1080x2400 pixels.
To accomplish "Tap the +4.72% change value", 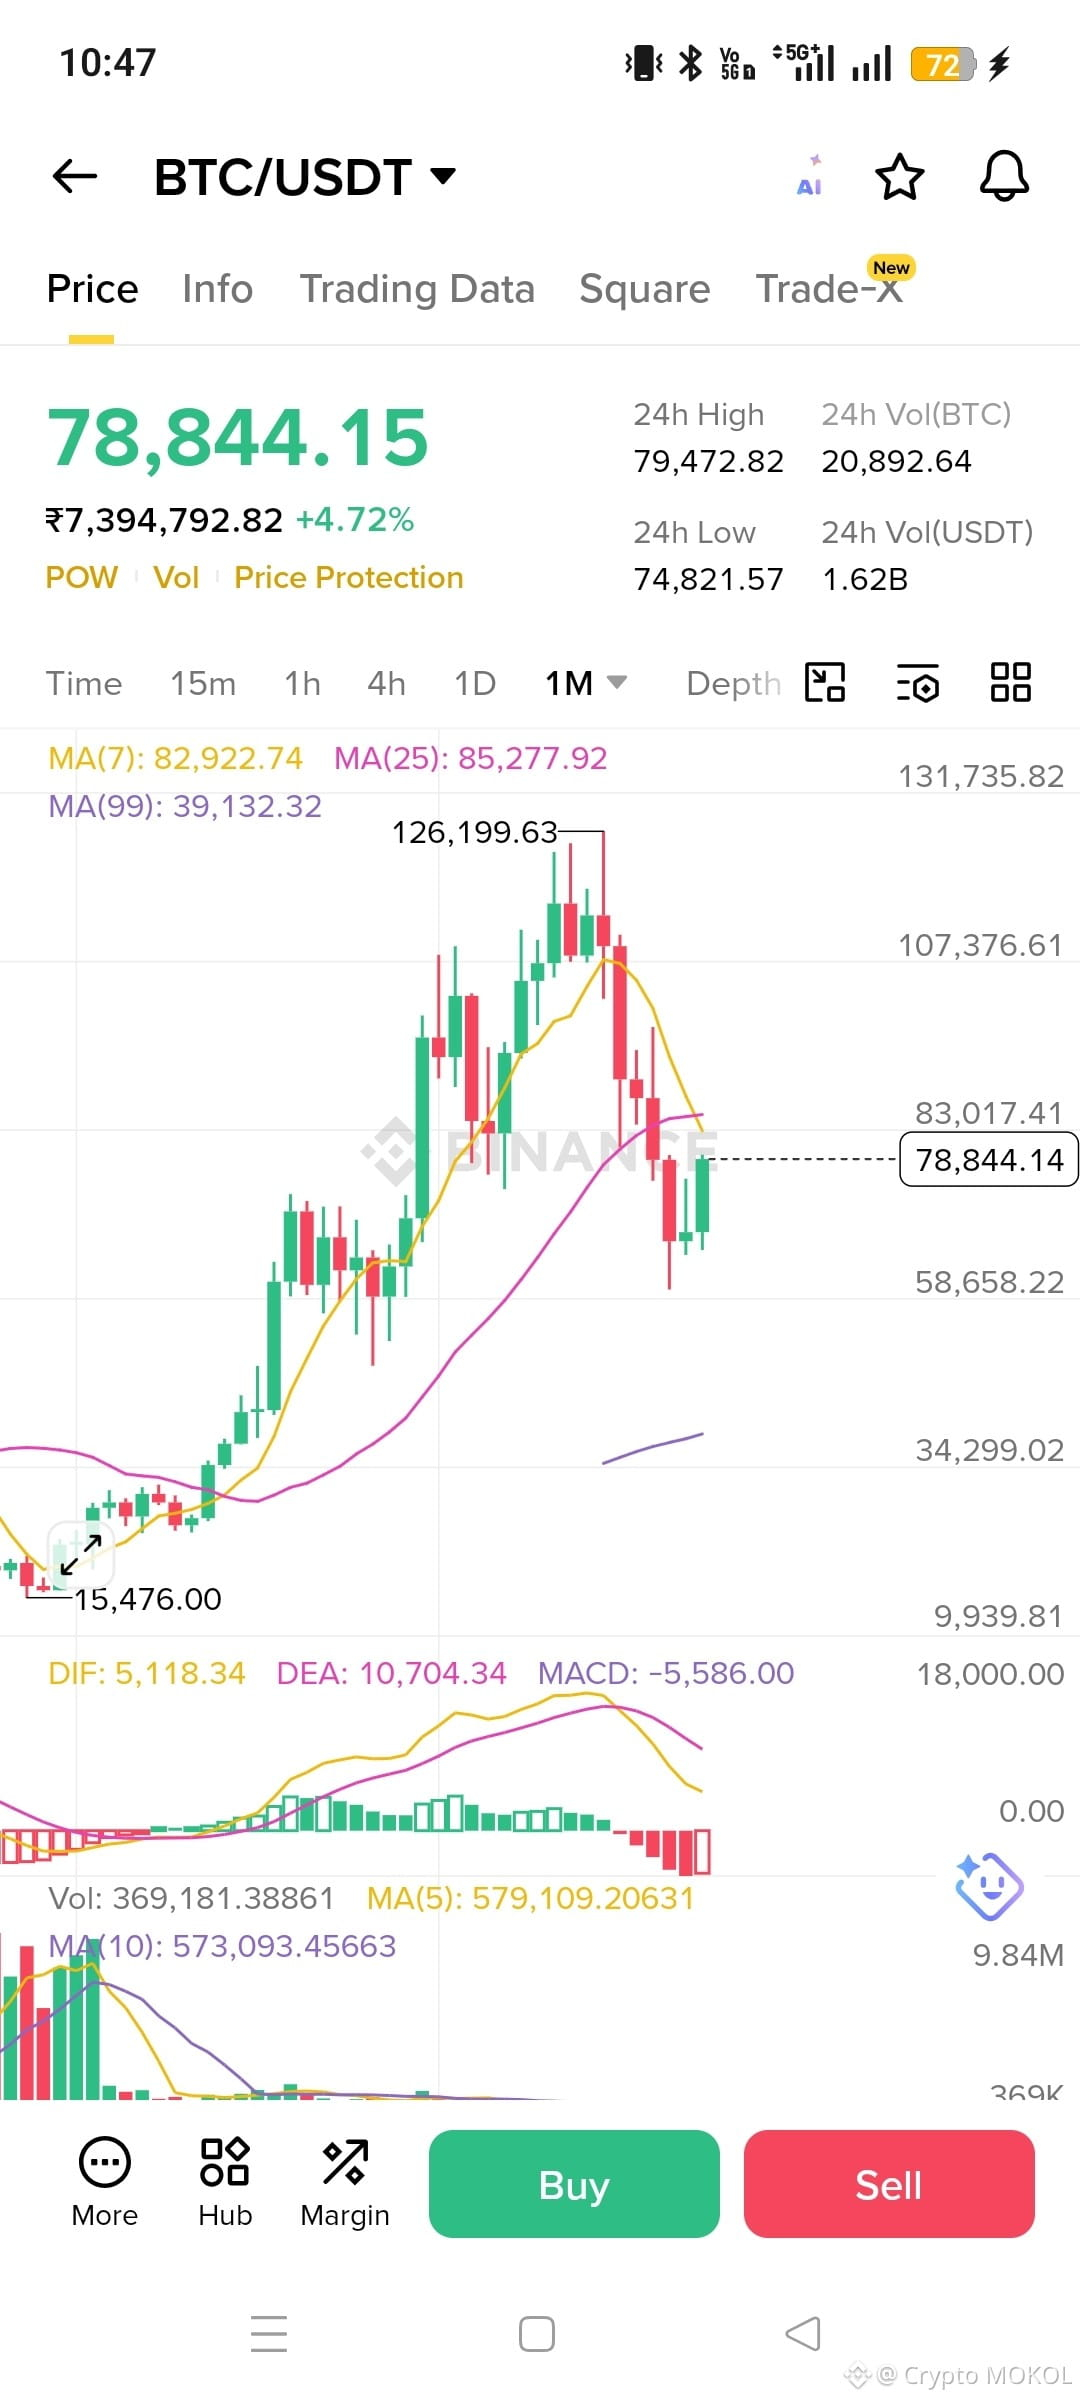I will [x=355, y=520].
